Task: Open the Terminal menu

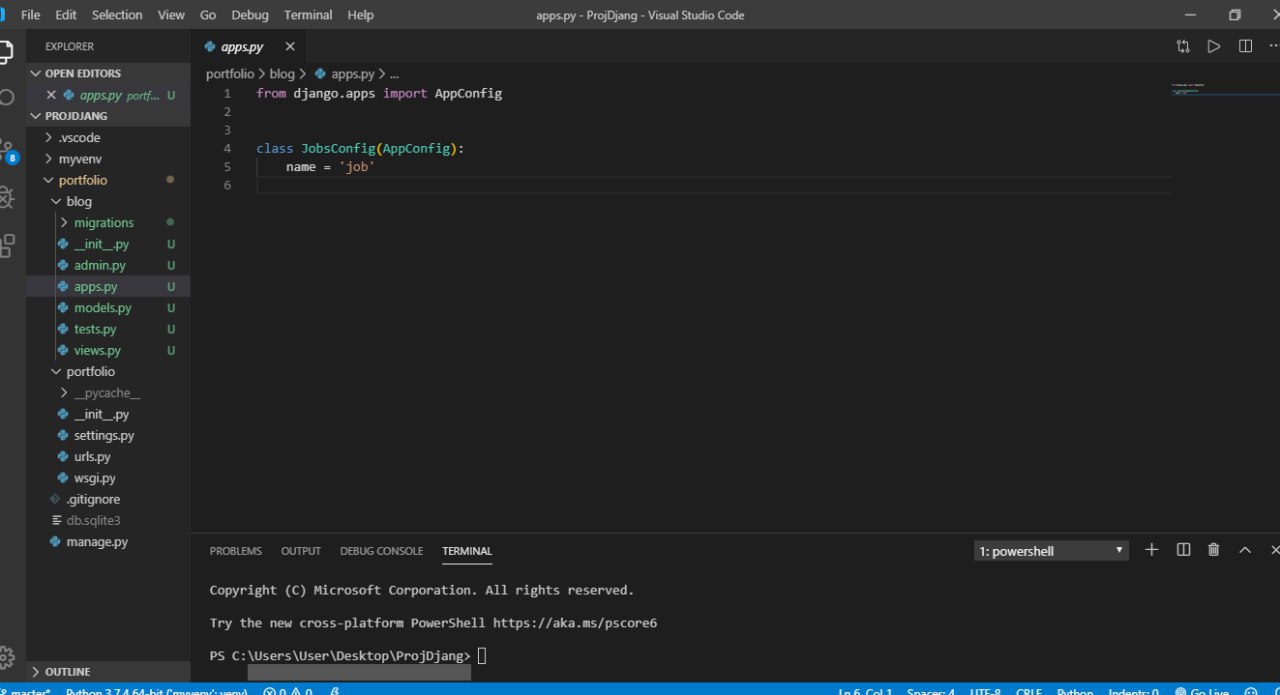Action: pyautogui.click(x=308, y=15)
